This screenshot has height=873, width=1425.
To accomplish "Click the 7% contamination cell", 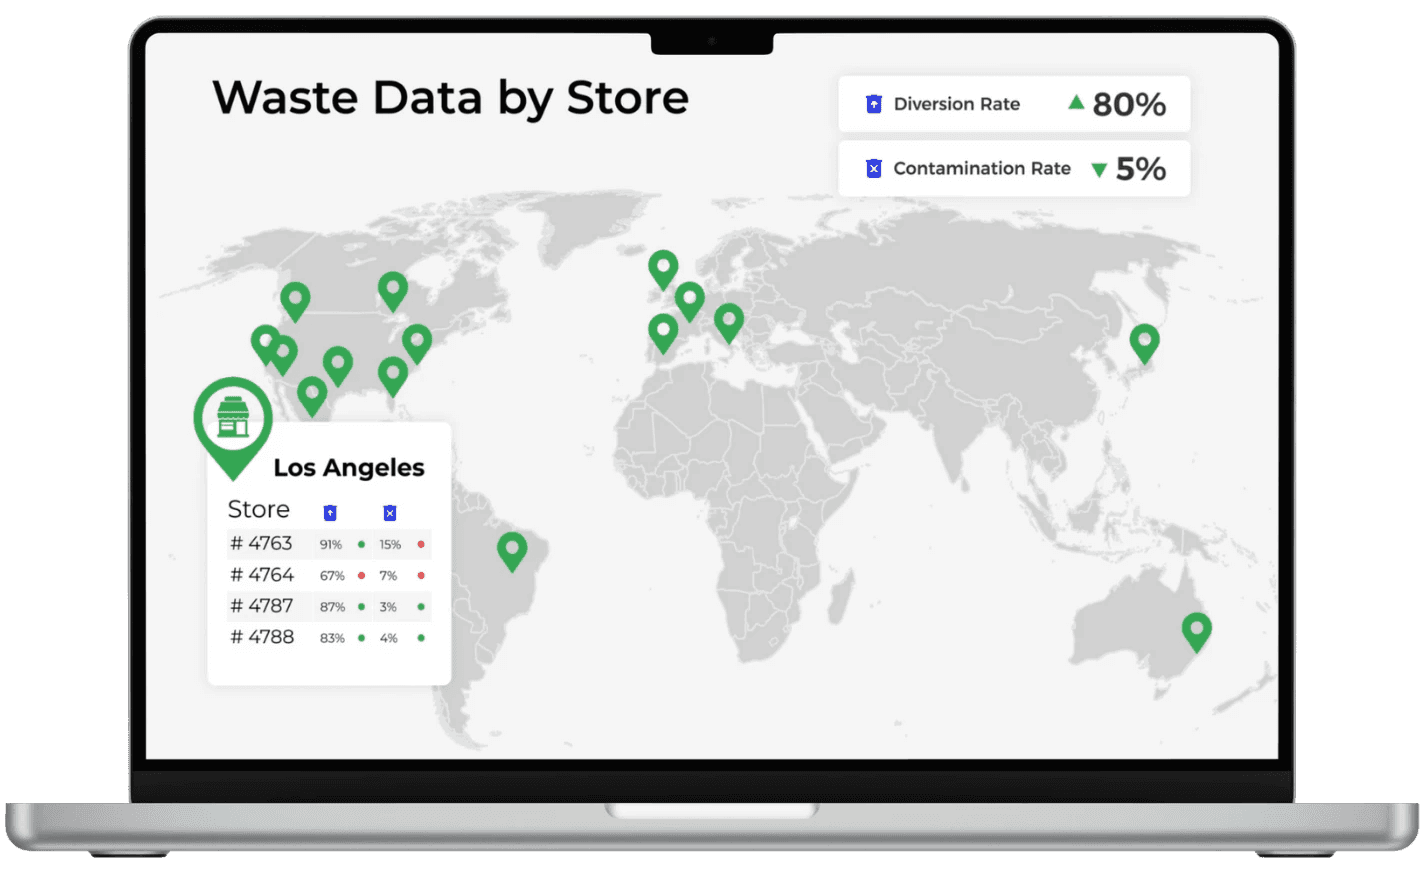I will tap(388, 576).
